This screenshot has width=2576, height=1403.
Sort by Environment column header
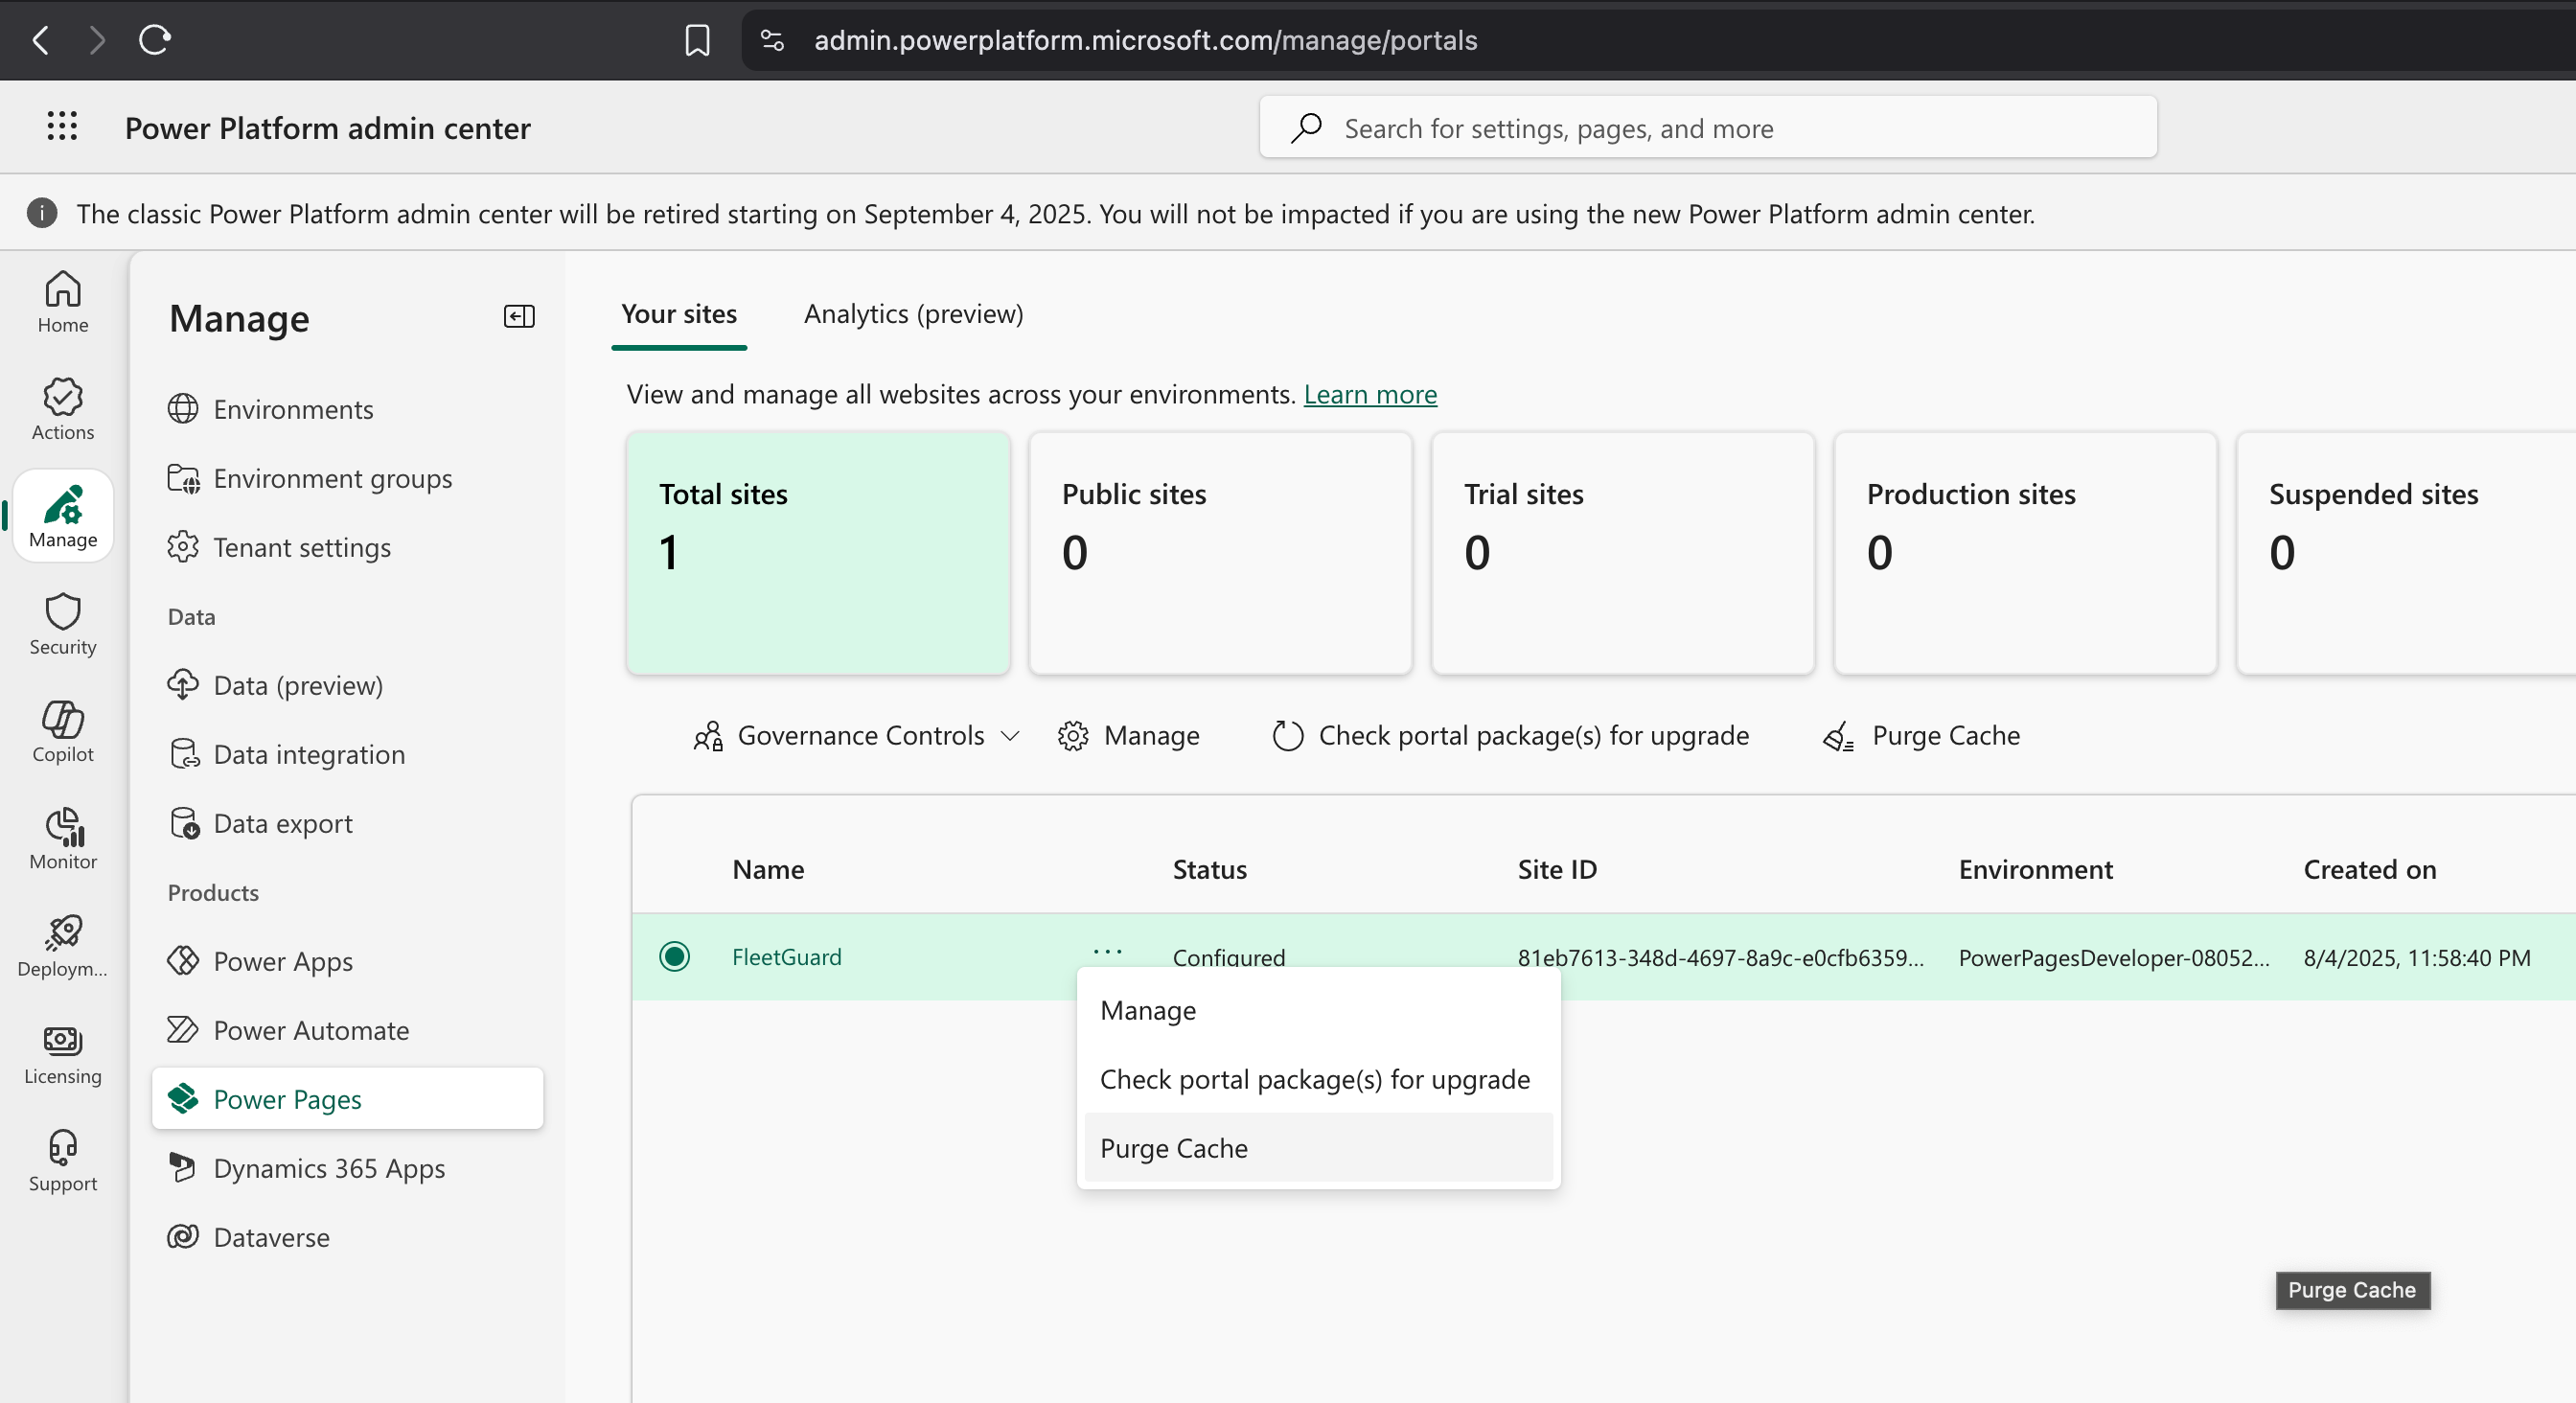pos(2036,869)
